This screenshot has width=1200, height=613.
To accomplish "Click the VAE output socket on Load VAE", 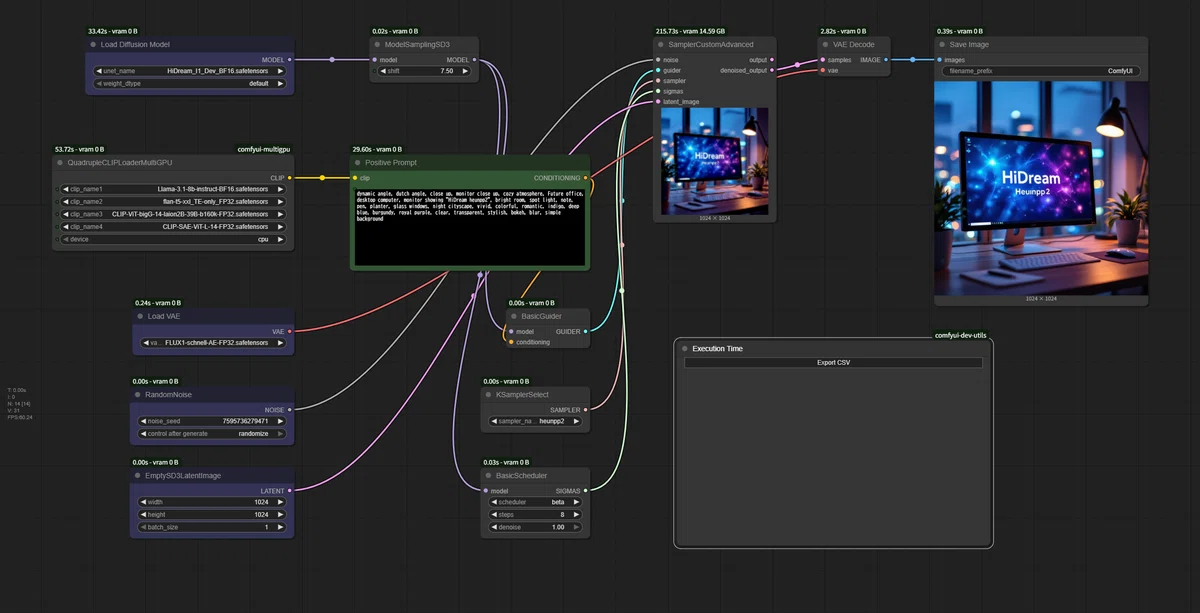I will [289, 331].
